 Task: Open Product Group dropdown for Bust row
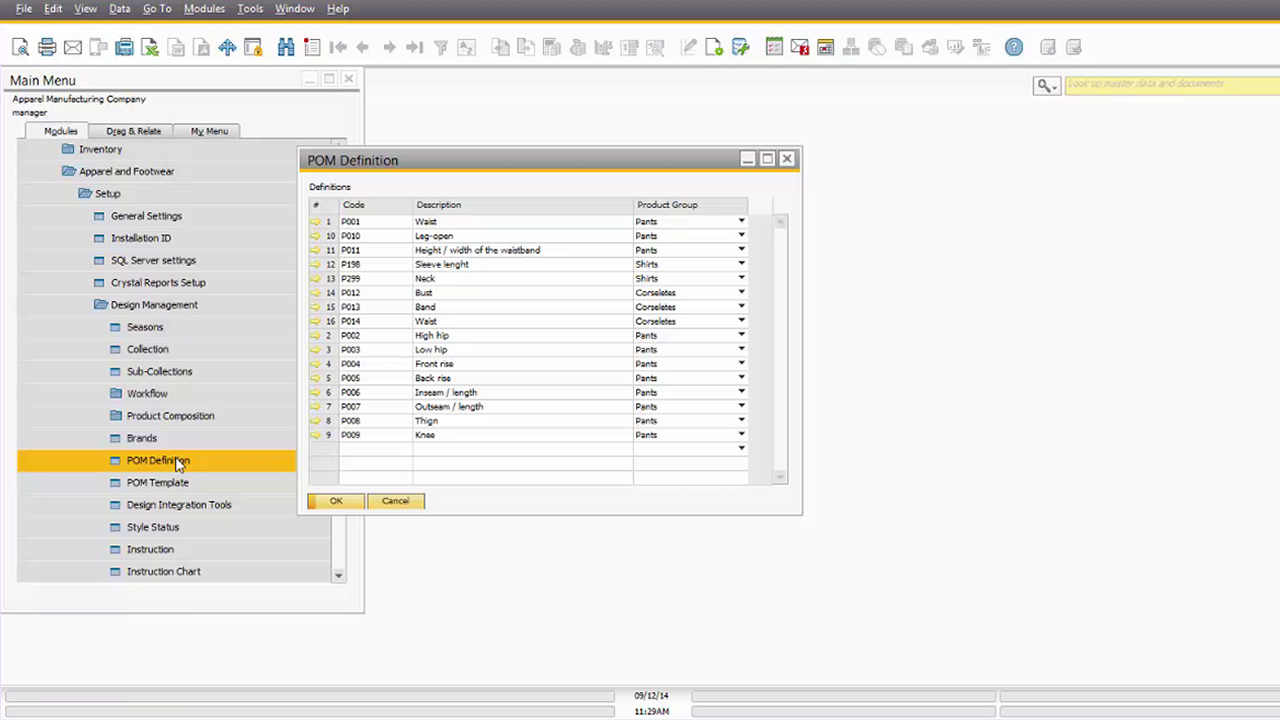pos(741,293)
